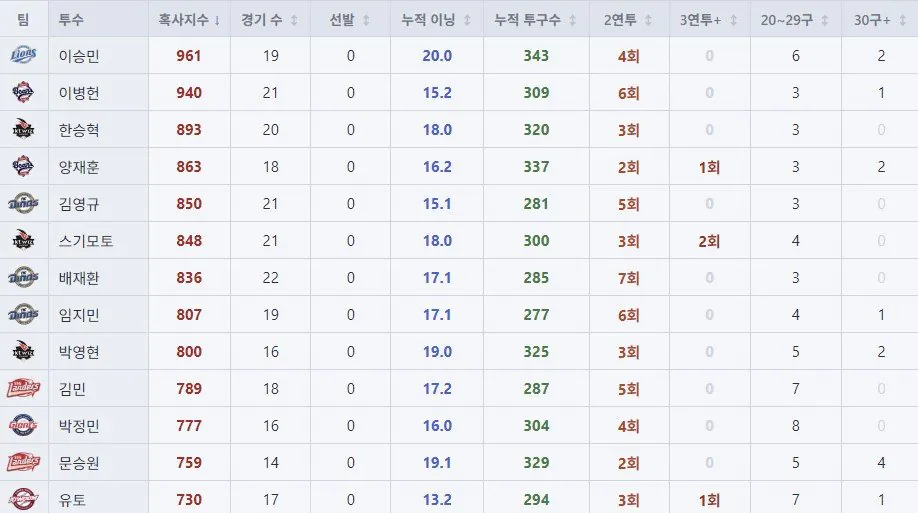Click 혹사지수 value 777
The height and width of the screenshot is (513, 918).
pos(189,426)
